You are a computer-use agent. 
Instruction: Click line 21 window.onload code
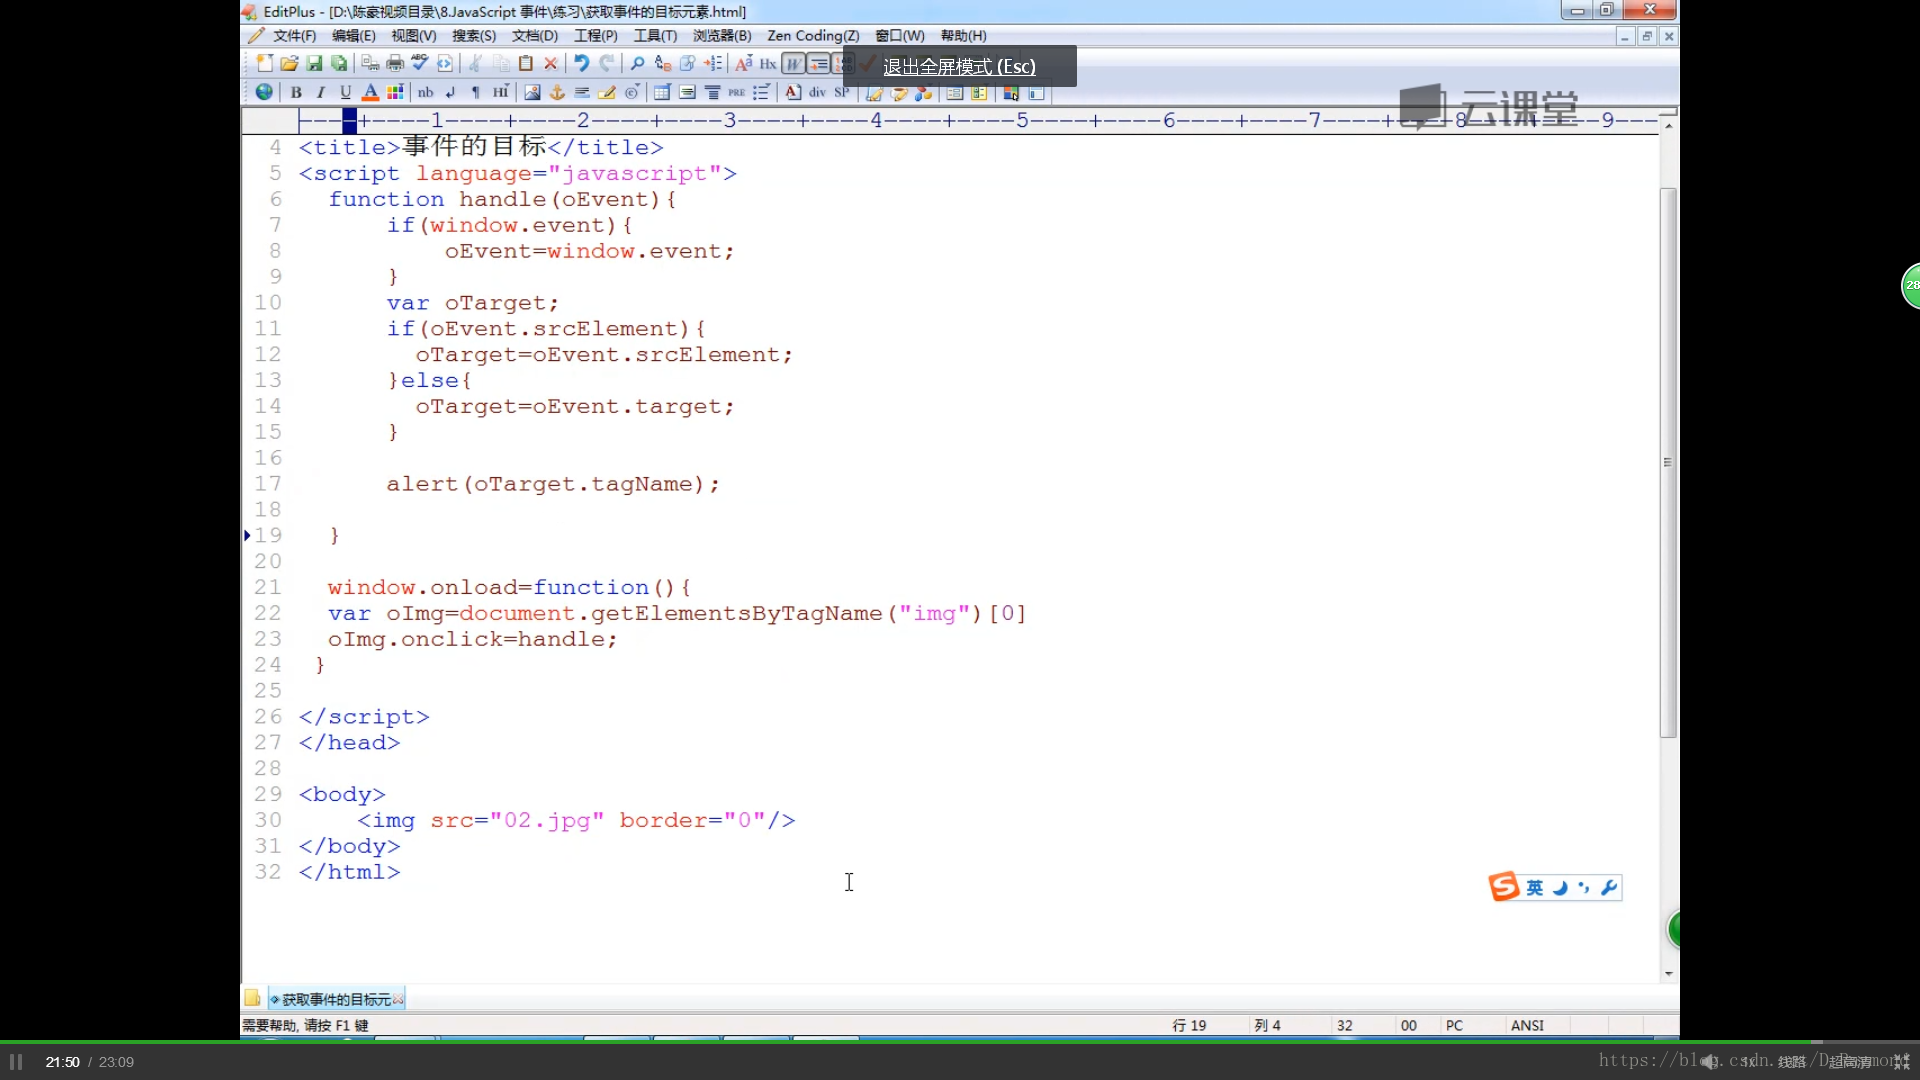pos(509,588)
